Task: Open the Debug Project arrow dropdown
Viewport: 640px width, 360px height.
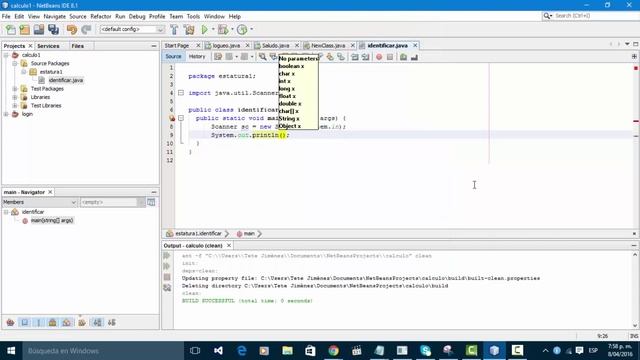Action: point(232,29)
